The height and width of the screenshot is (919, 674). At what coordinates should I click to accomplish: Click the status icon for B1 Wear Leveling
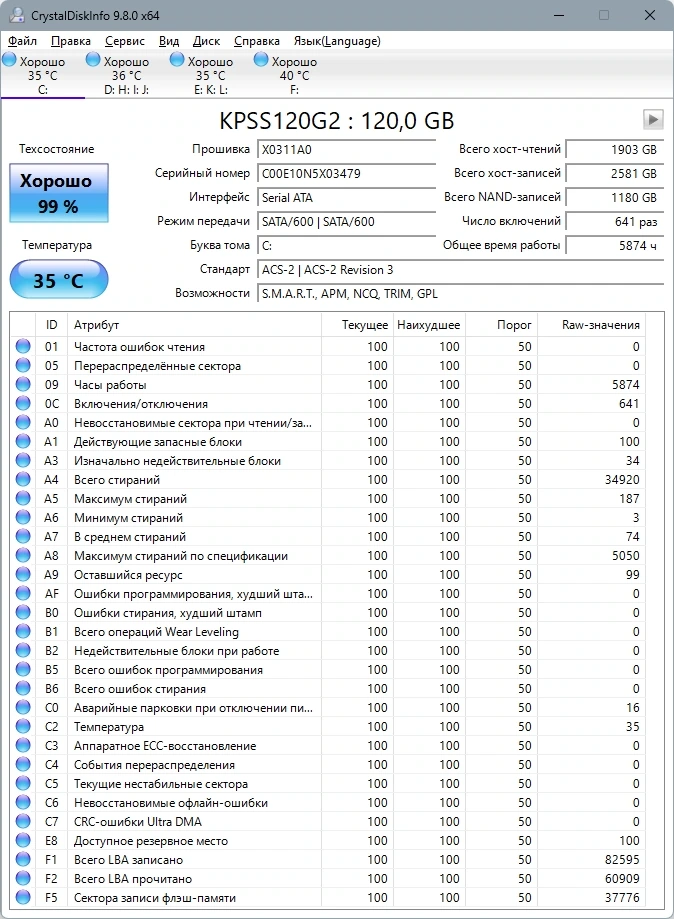(23, 631)
